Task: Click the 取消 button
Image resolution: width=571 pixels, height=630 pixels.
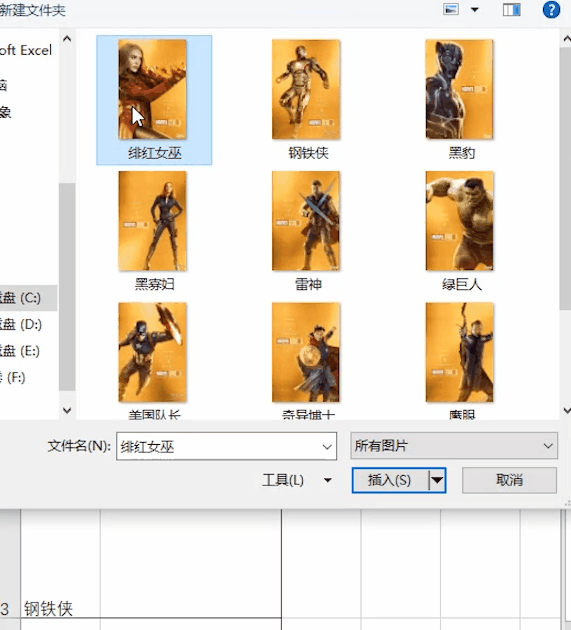Action: 509,480
